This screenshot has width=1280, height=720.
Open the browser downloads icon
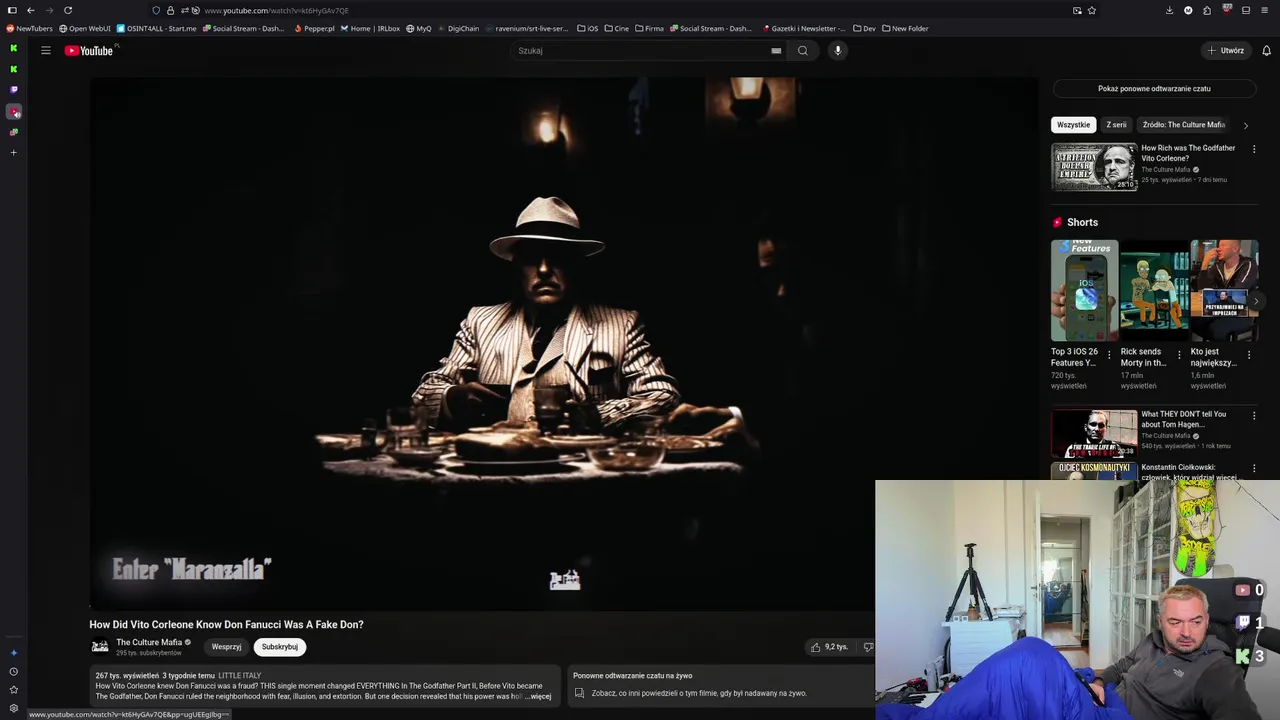coord(1169,10)
